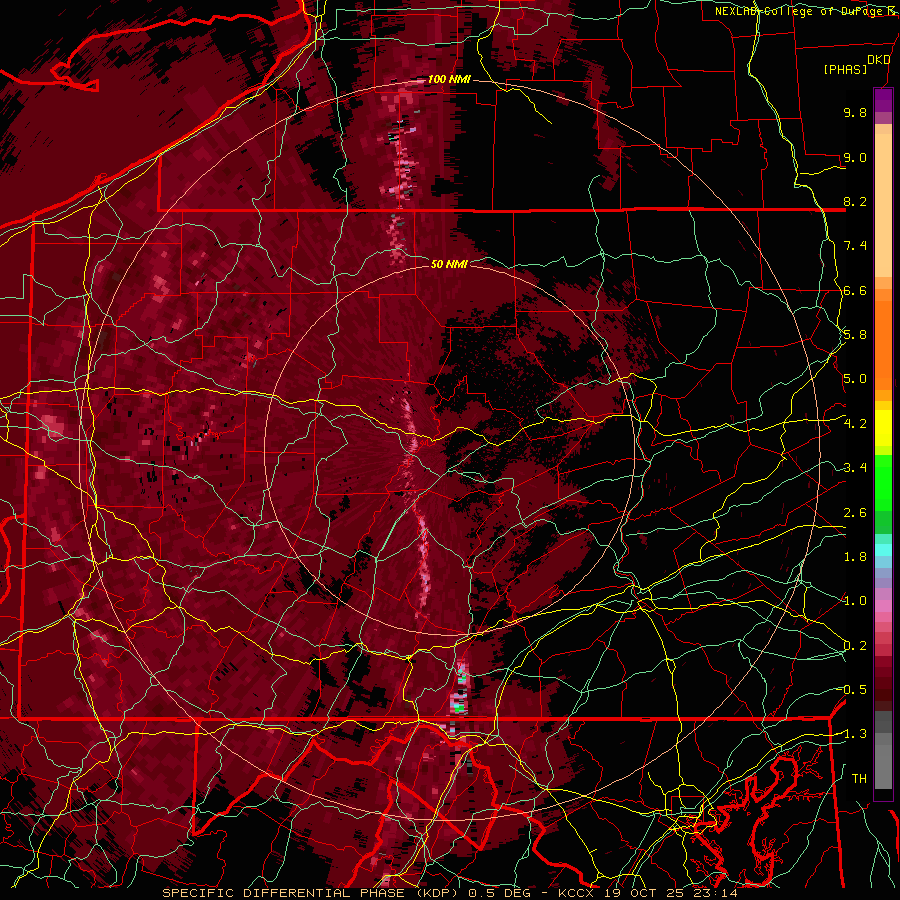Click the "KCCX" radar site identifier

pos(578,893)
